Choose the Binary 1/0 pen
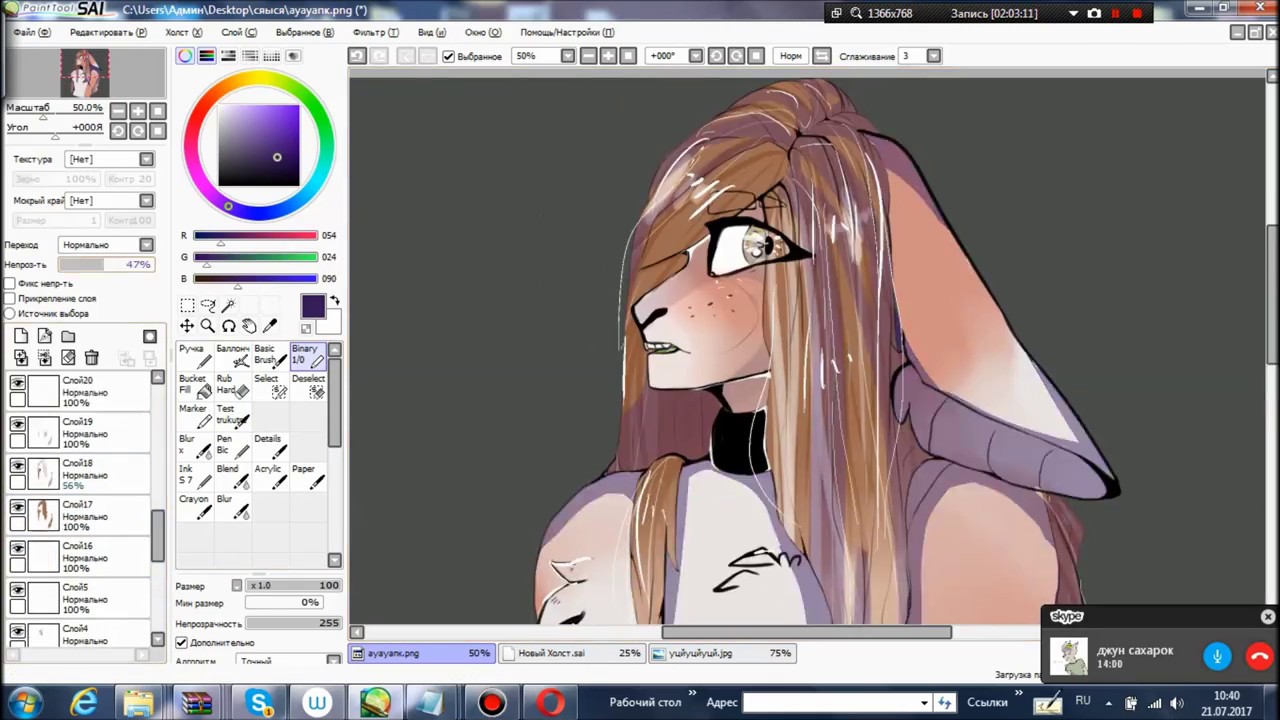 pyautogui.click(x=308, y=356)
